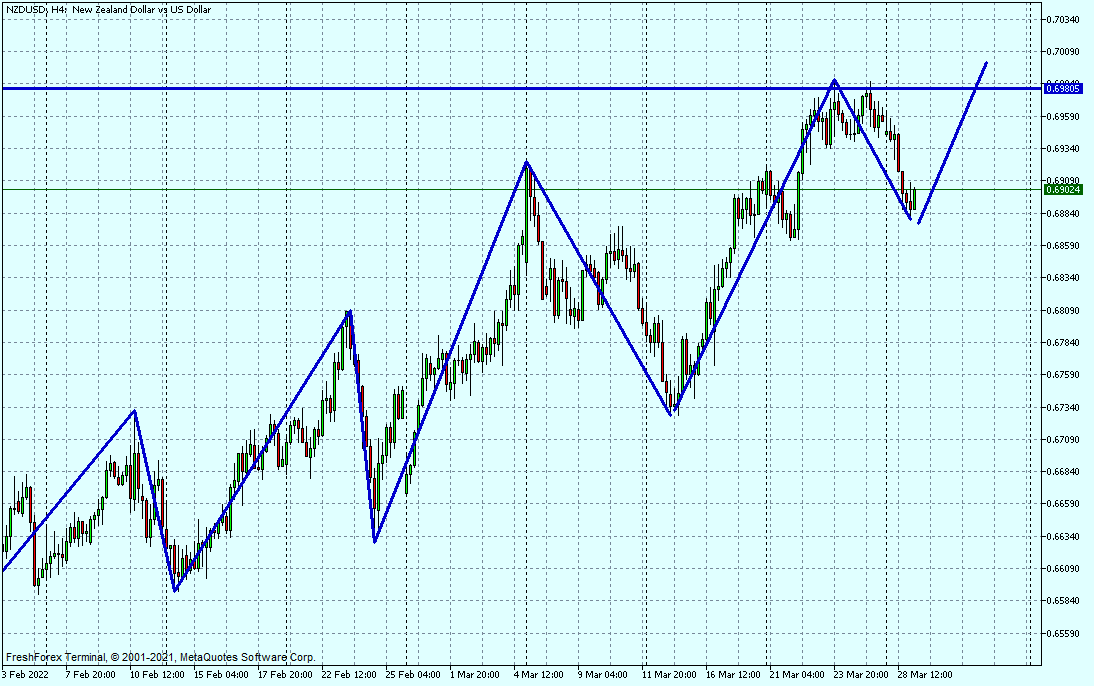Click trend line low near 11 Mar 20:00
The width and height of the screenshot is (1094, 686).
(x=673, y=414)
